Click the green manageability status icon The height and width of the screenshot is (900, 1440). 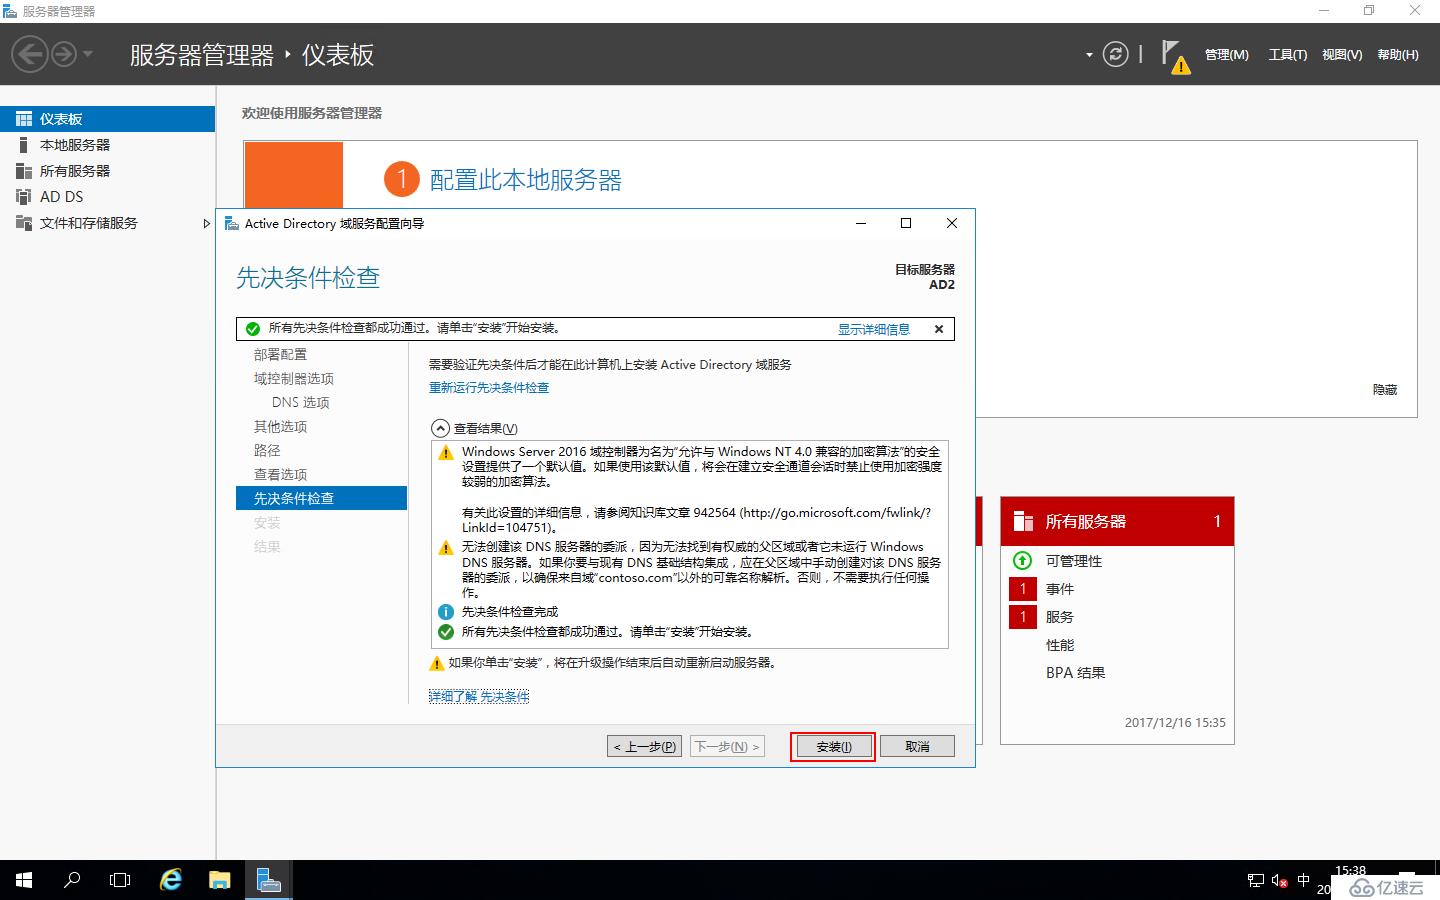[x=1022, y=561]
